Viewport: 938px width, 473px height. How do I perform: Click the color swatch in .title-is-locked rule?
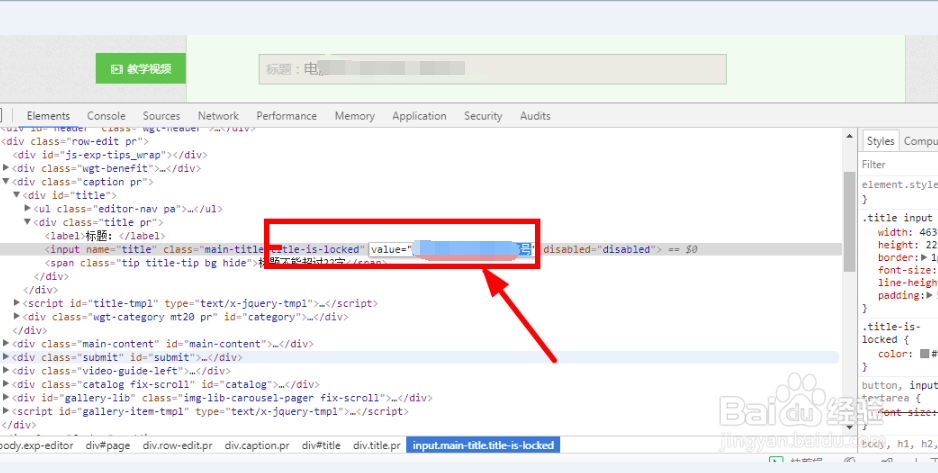[x=924, y=354]
